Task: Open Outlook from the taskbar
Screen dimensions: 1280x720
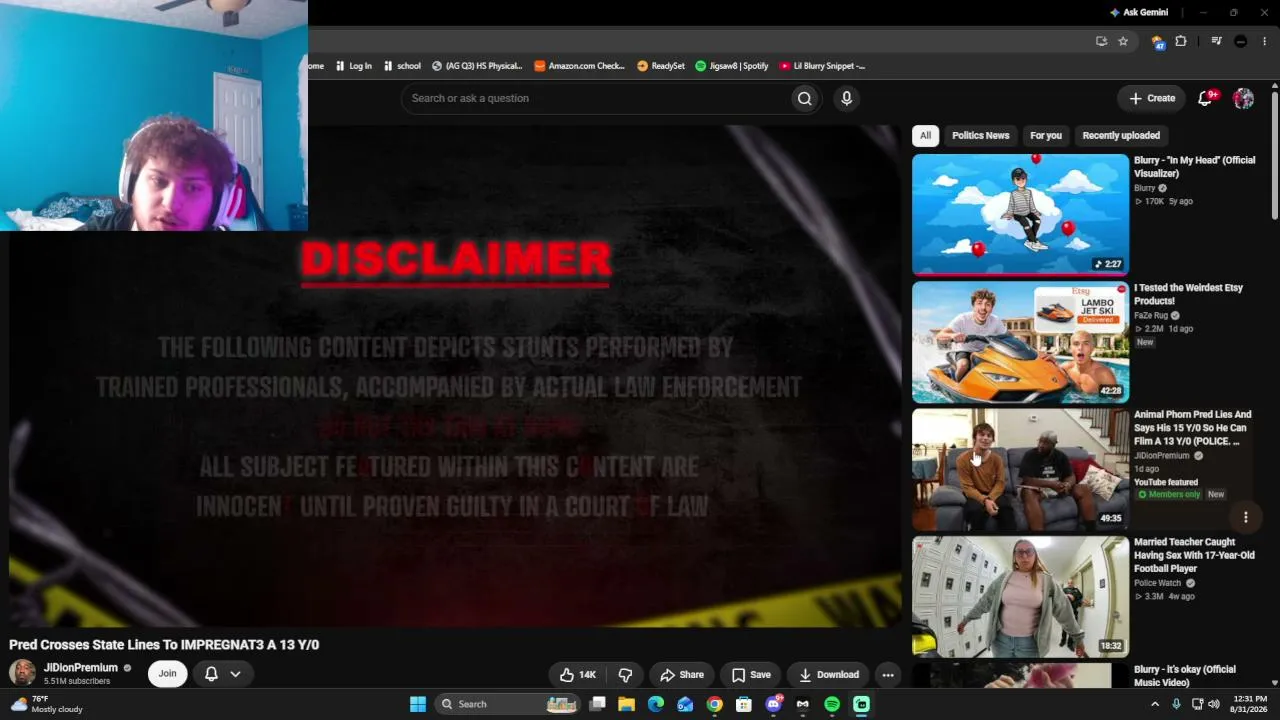Action: coord(685,704)
